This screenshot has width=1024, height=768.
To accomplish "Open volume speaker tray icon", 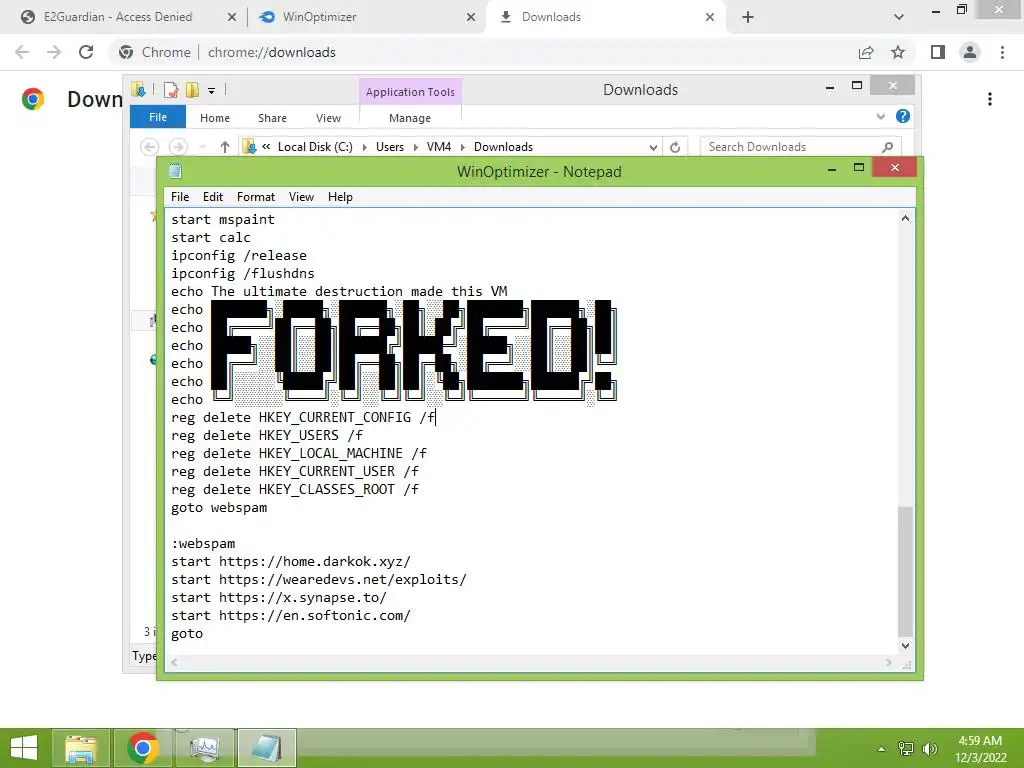I will 929,749.
